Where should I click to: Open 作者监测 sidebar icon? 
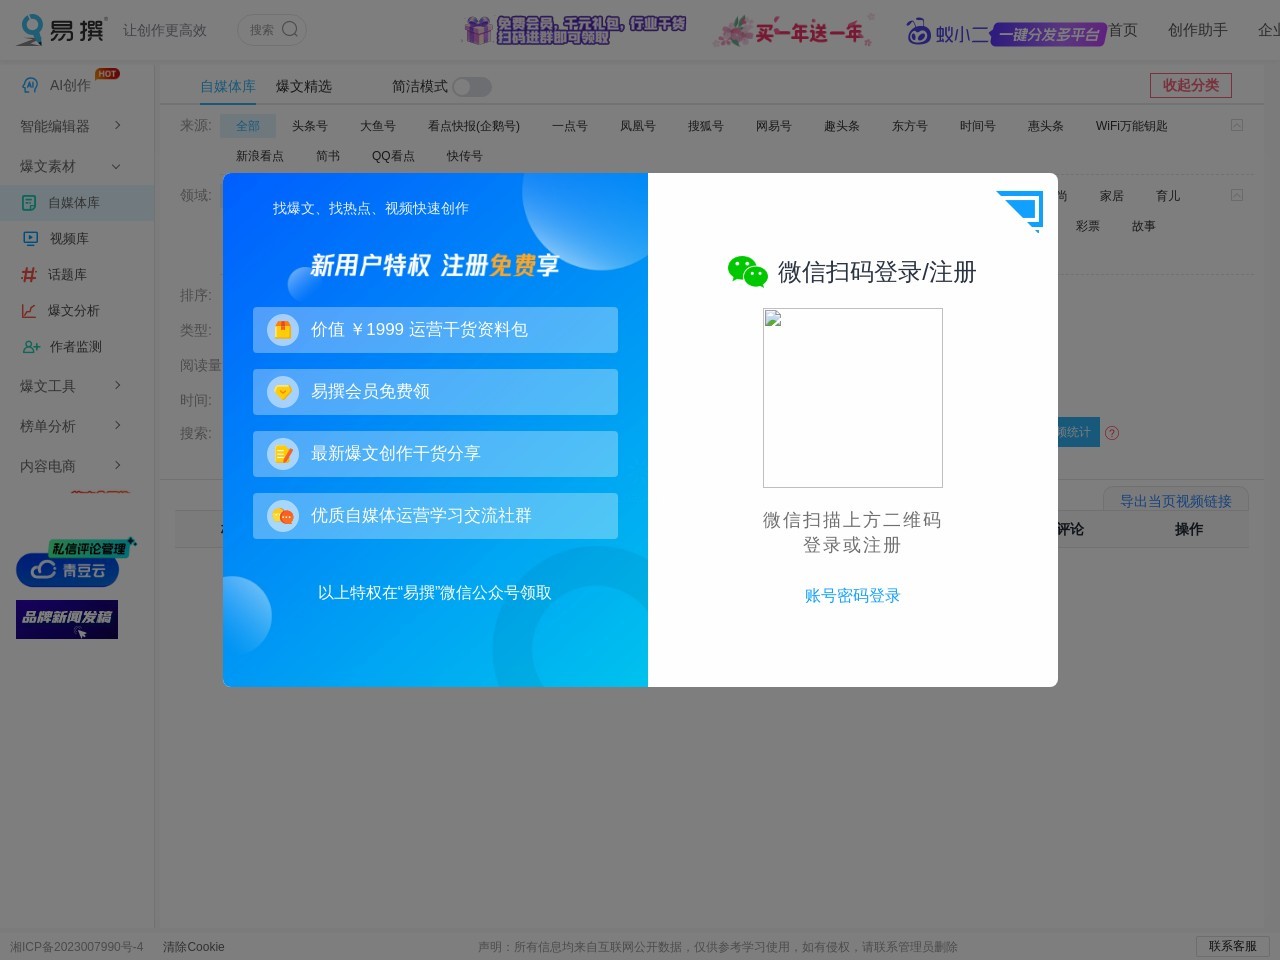tap(31, 346)
